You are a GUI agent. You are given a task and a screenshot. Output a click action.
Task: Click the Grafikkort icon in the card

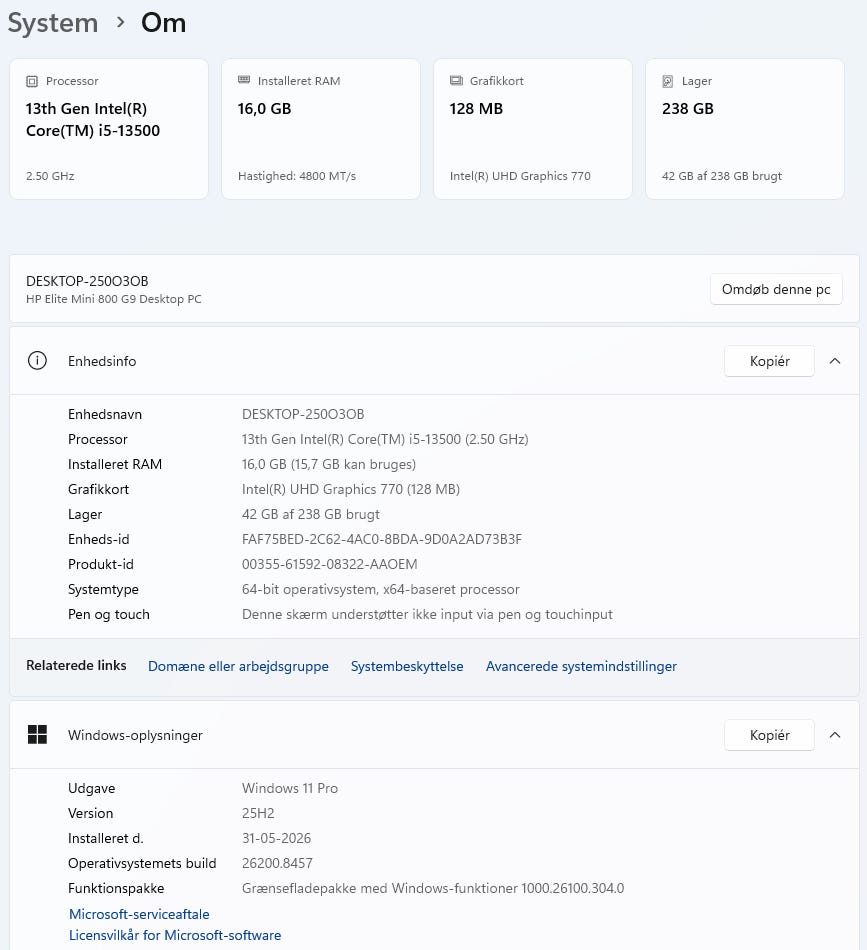tap(456, 81)
